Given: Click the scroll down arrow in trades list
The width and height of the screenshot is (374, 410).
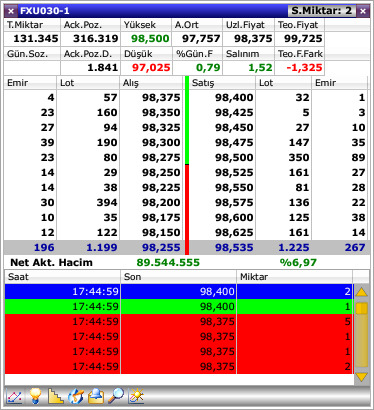Looking at the screenshot, I should pyautogui.click(x=361, y=377).
